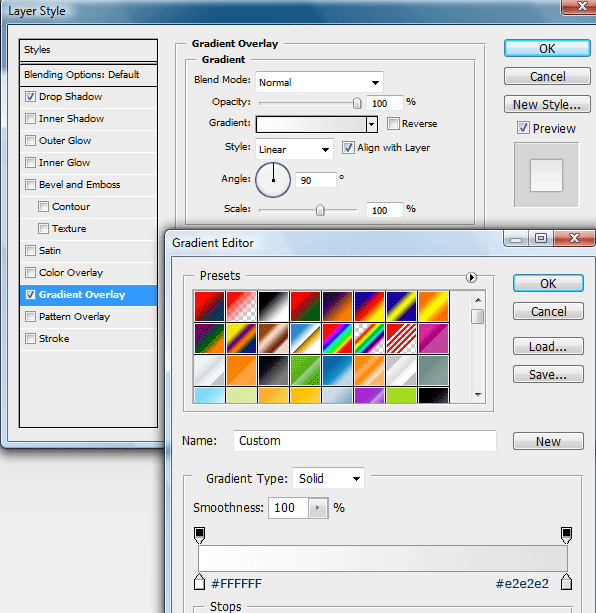Enable the Outer Glow checkbox

30,140
